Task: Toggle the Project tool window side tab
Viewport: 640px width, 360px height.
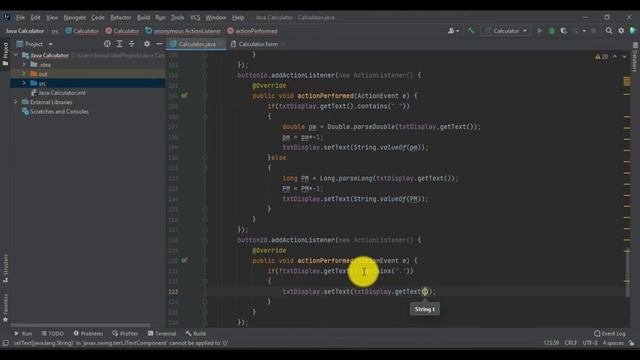Action: 5,54
